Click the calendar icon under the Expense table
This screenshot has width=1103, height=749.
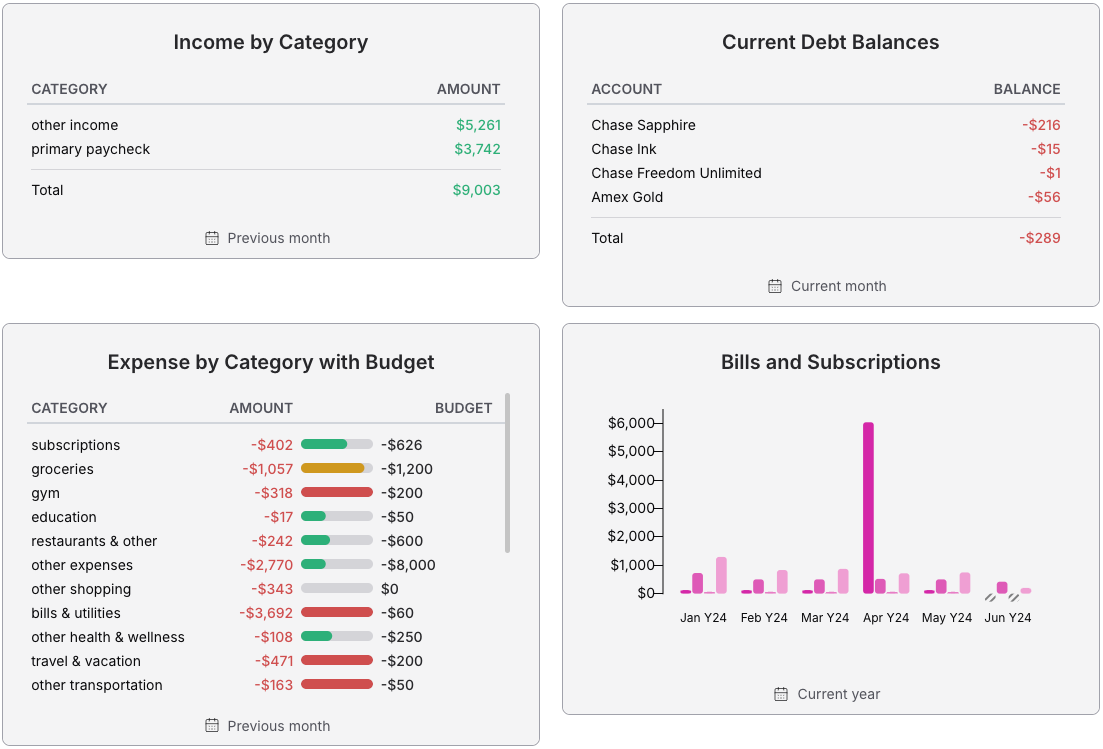point(212,726)
